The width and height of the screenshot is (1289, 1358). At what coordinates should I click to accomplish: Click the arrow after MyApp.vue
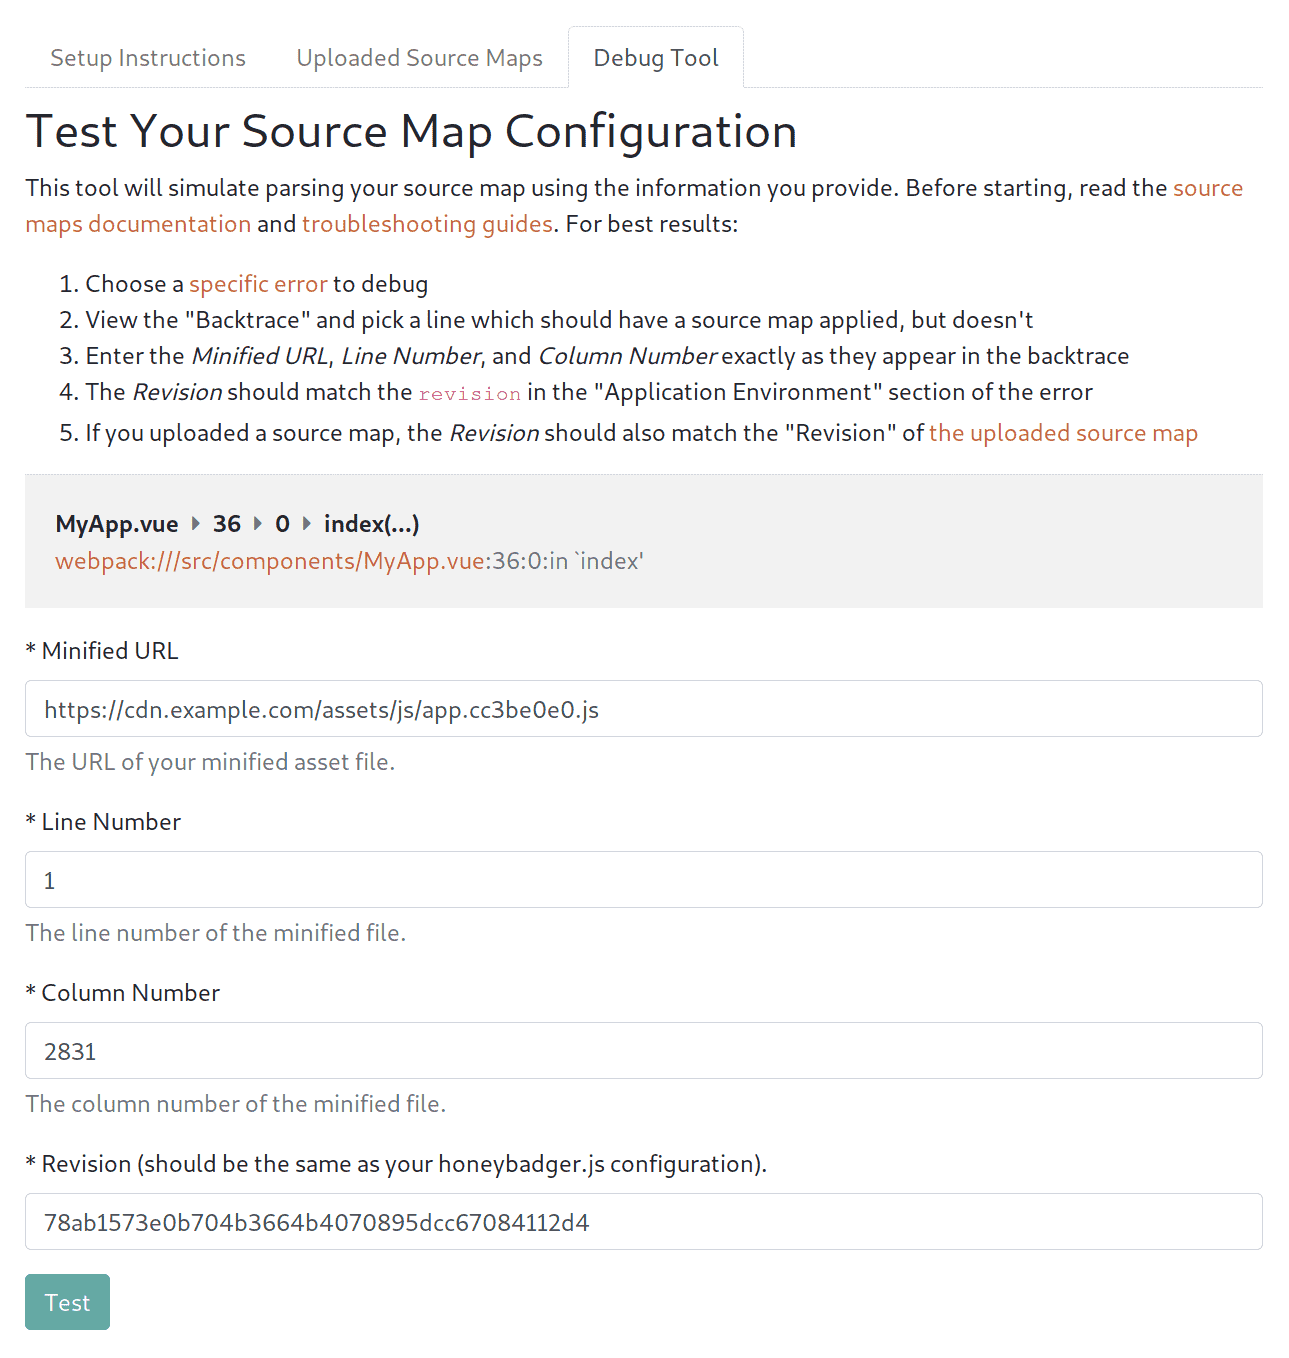click(196, 523)
